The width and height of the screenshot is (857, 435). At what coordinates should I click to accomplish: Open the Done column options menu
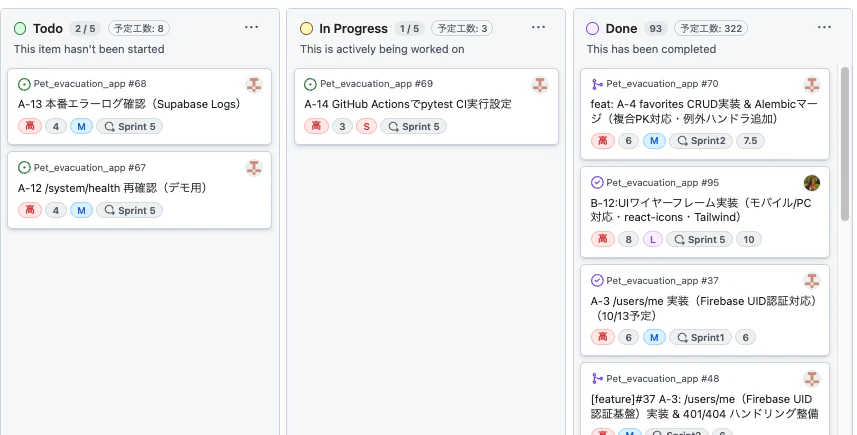tap(824, 27)
